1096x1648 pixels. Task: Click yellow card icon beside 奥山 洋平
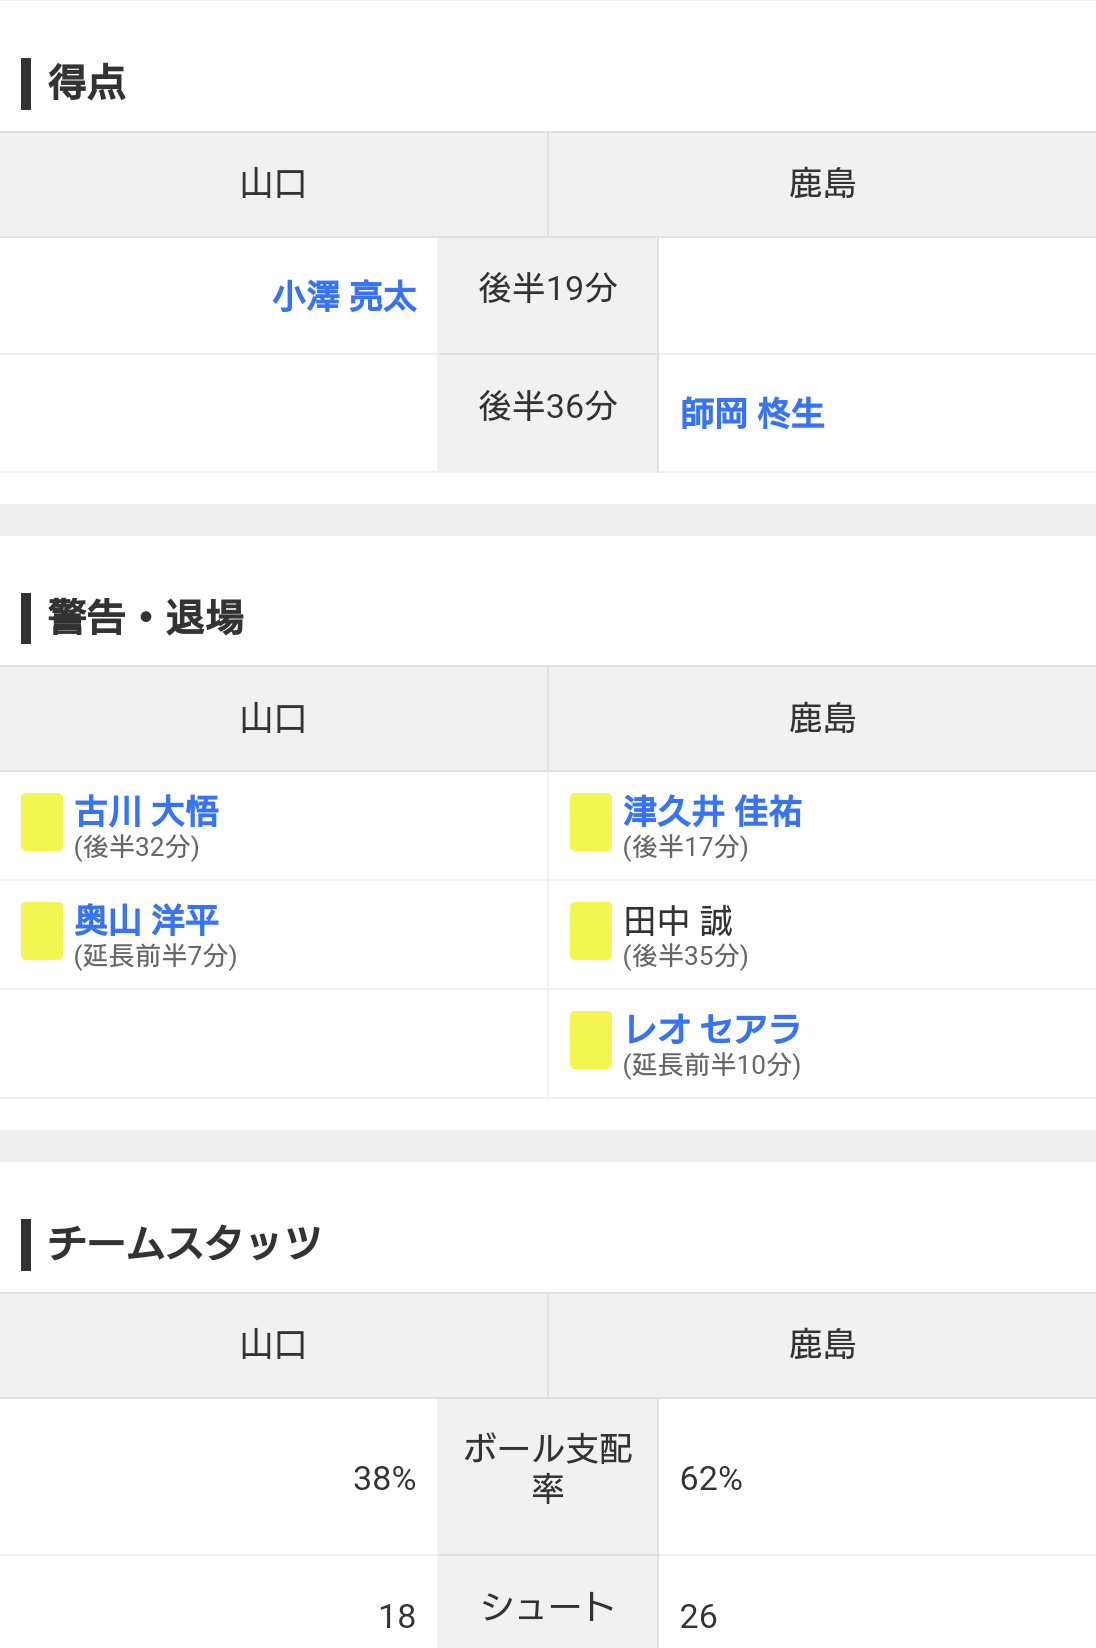point(42,931)
